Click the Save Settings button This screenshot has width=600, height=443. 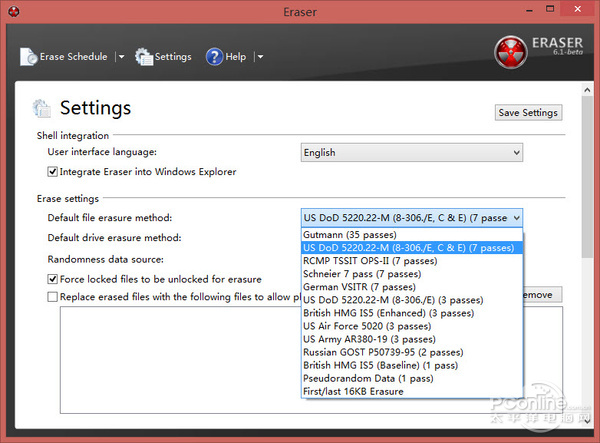pyautogui.click(x=528, y=112)
